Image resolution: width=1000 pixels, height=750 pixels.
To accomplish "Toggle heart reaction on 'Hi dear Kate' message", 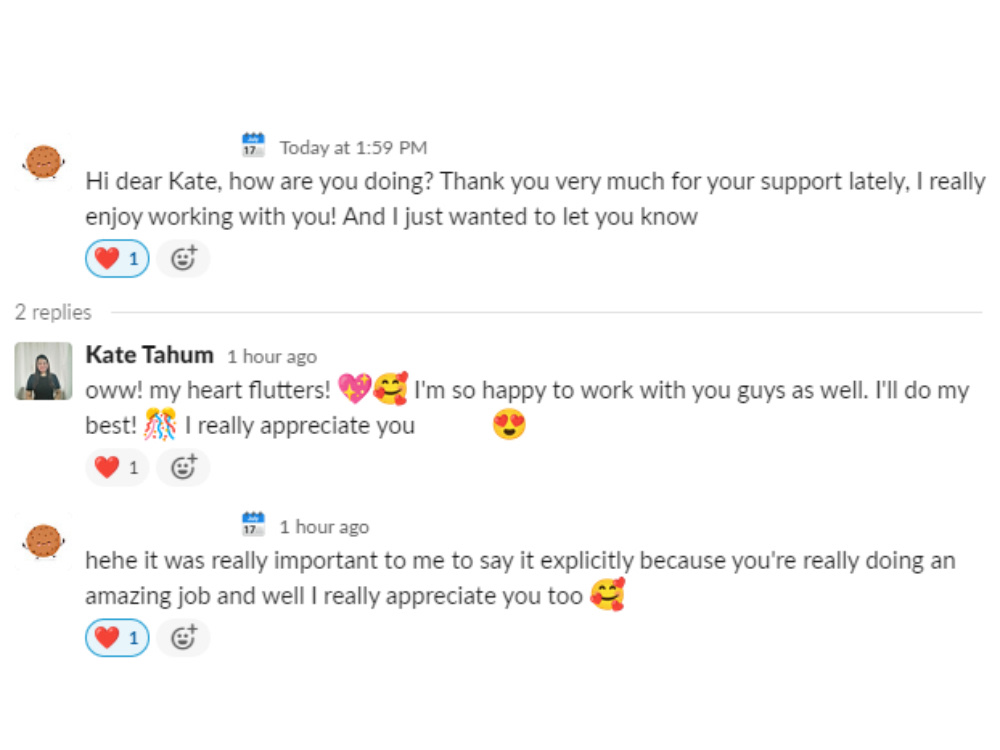I will pyautogui.click(x=117, y=258).
